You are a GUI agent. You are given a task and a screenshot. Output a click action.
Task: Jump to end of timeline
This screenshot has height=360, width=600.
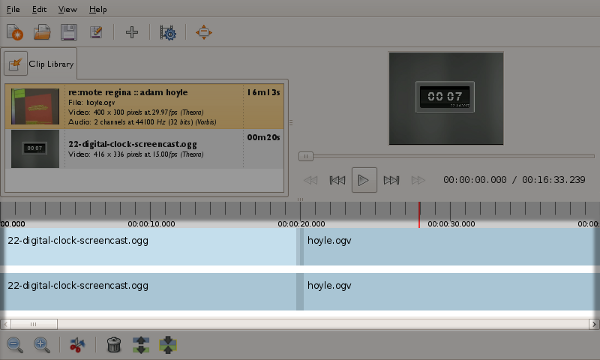(391, 180)
